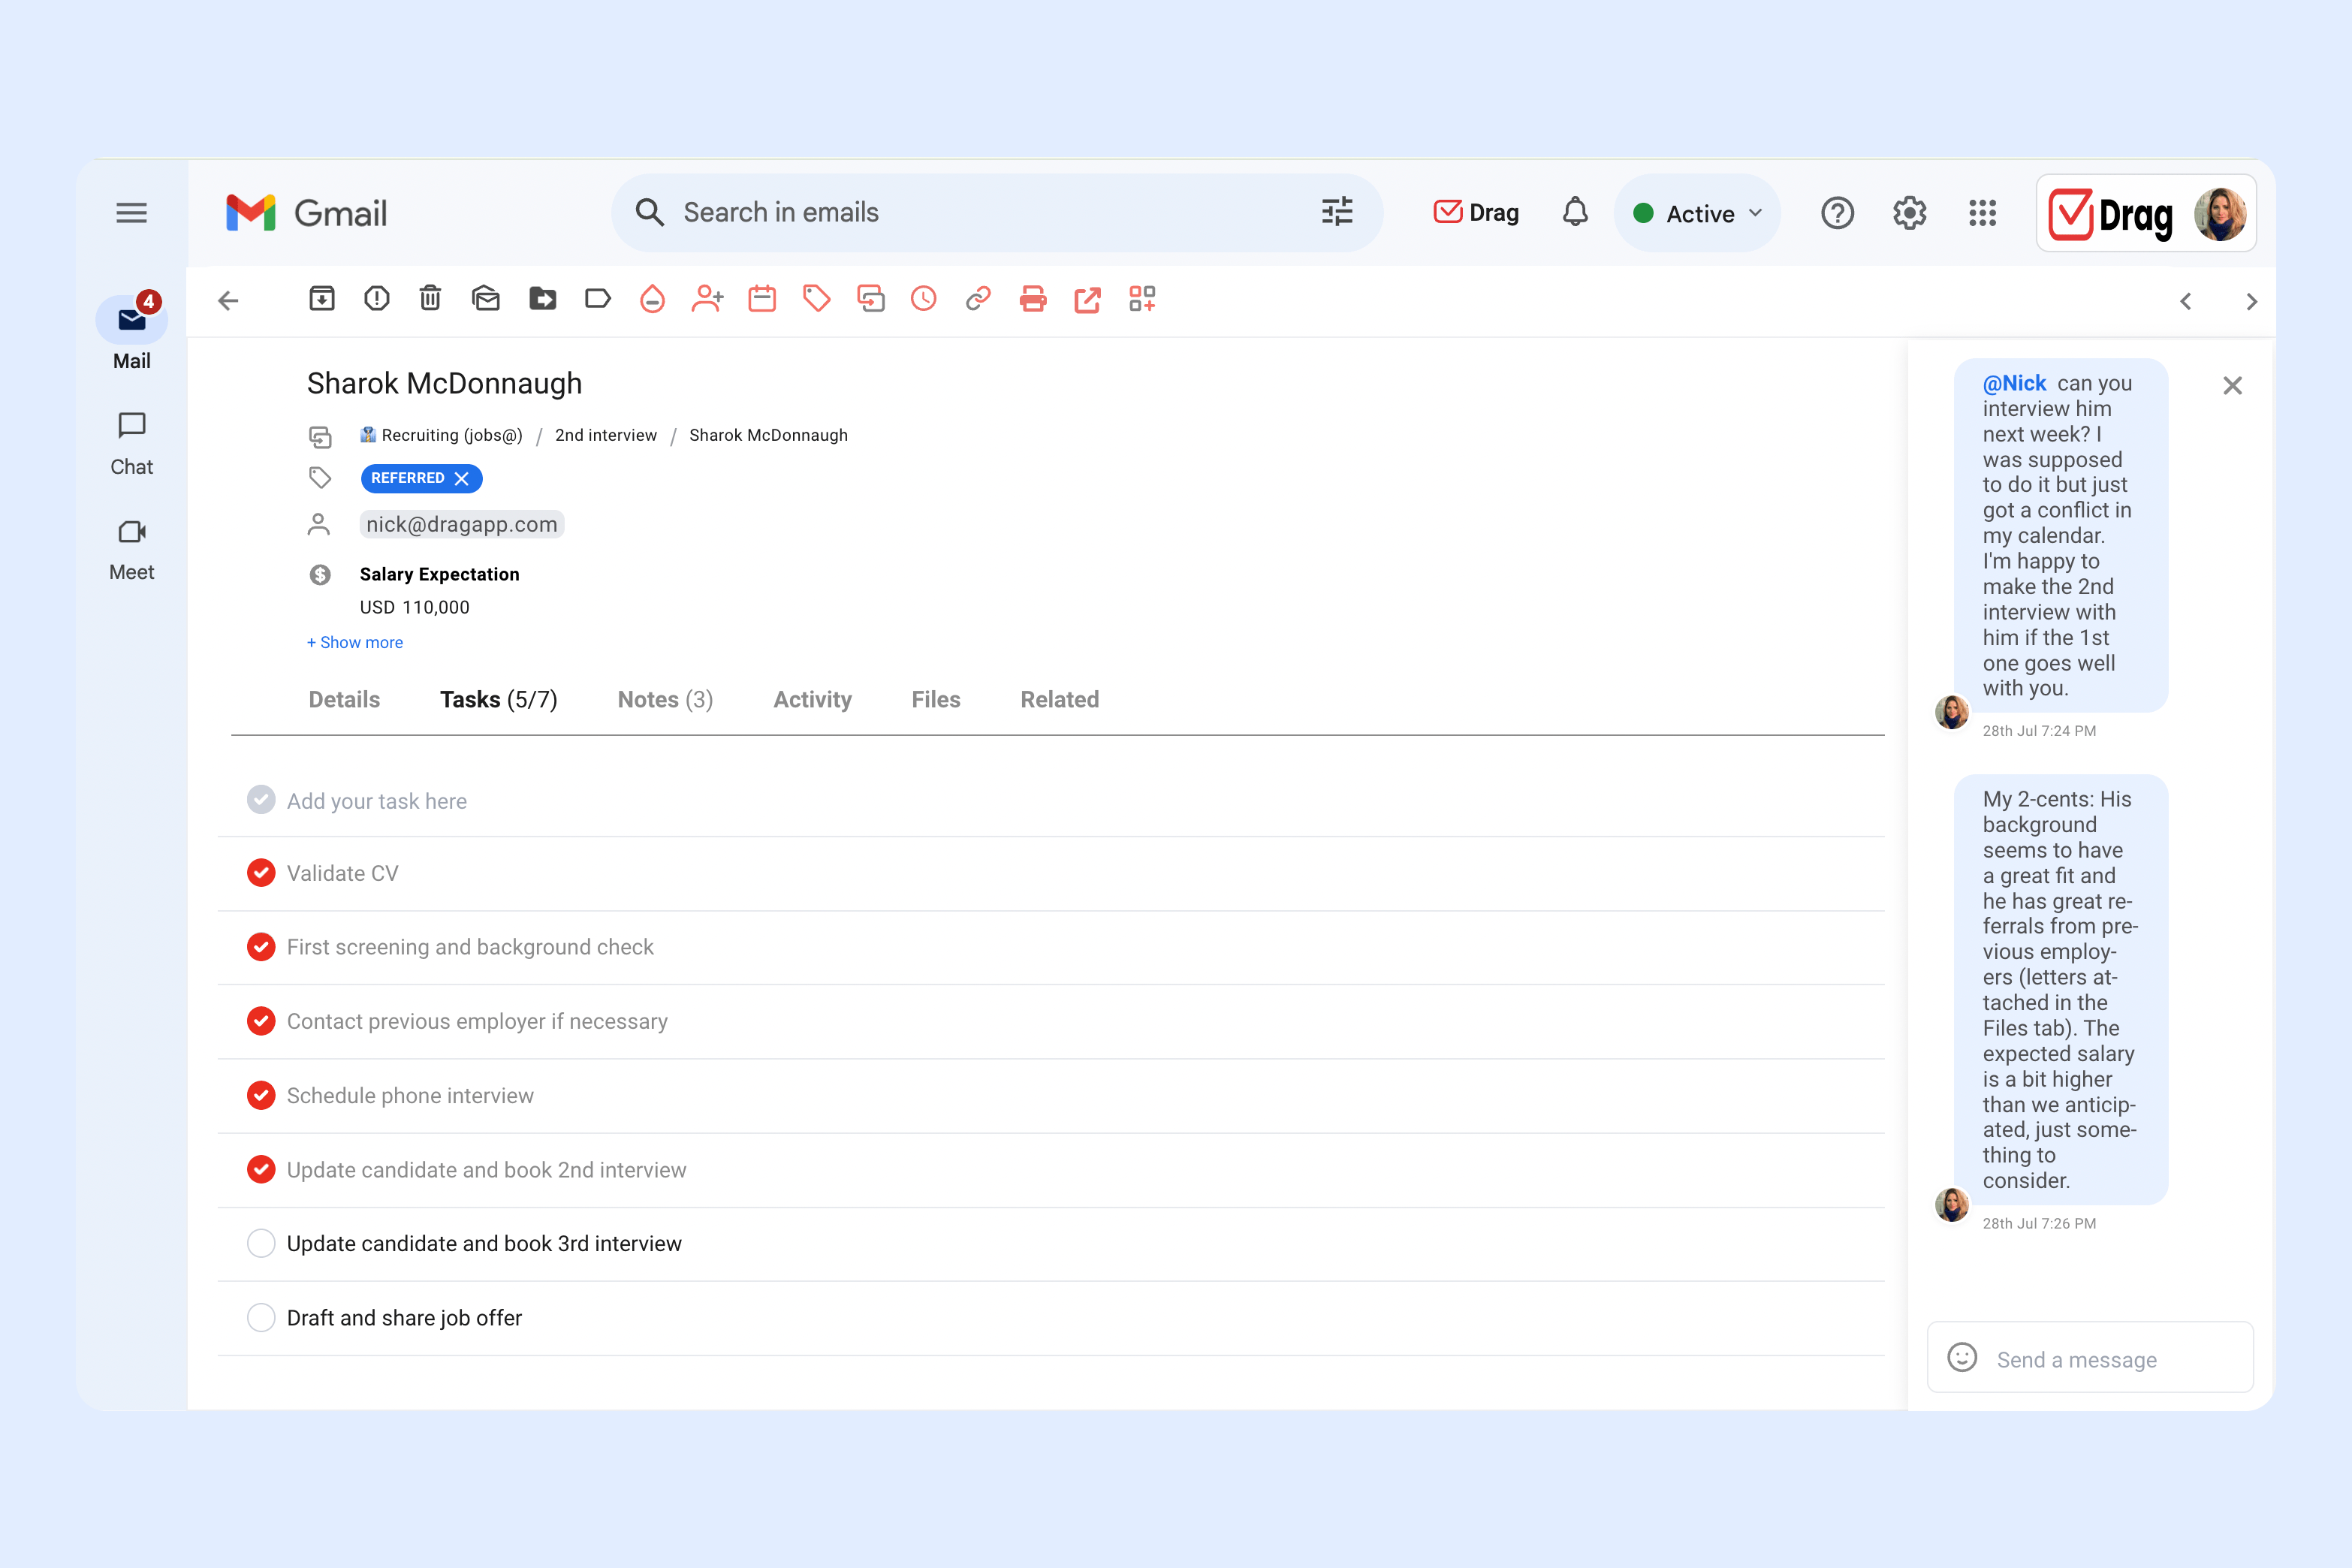Open the Active status dropdown
2352x1568 pixels.
[x=1697, y=213]
